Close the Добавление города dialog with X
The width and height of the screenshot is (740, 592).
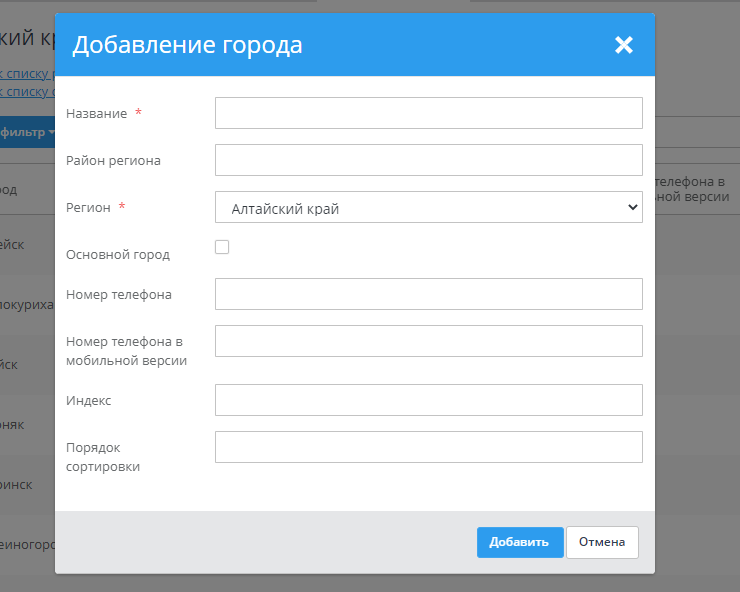(624, 45)
